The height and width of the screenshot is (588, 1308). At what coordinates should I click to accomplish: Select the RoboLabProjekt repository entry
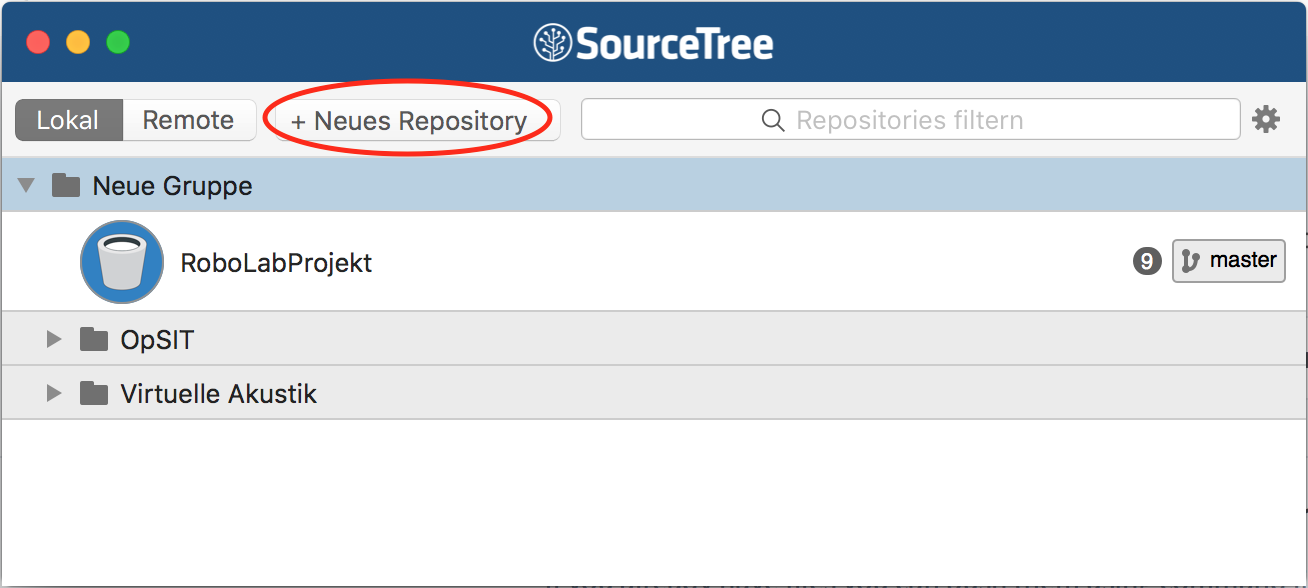[654, 261]
